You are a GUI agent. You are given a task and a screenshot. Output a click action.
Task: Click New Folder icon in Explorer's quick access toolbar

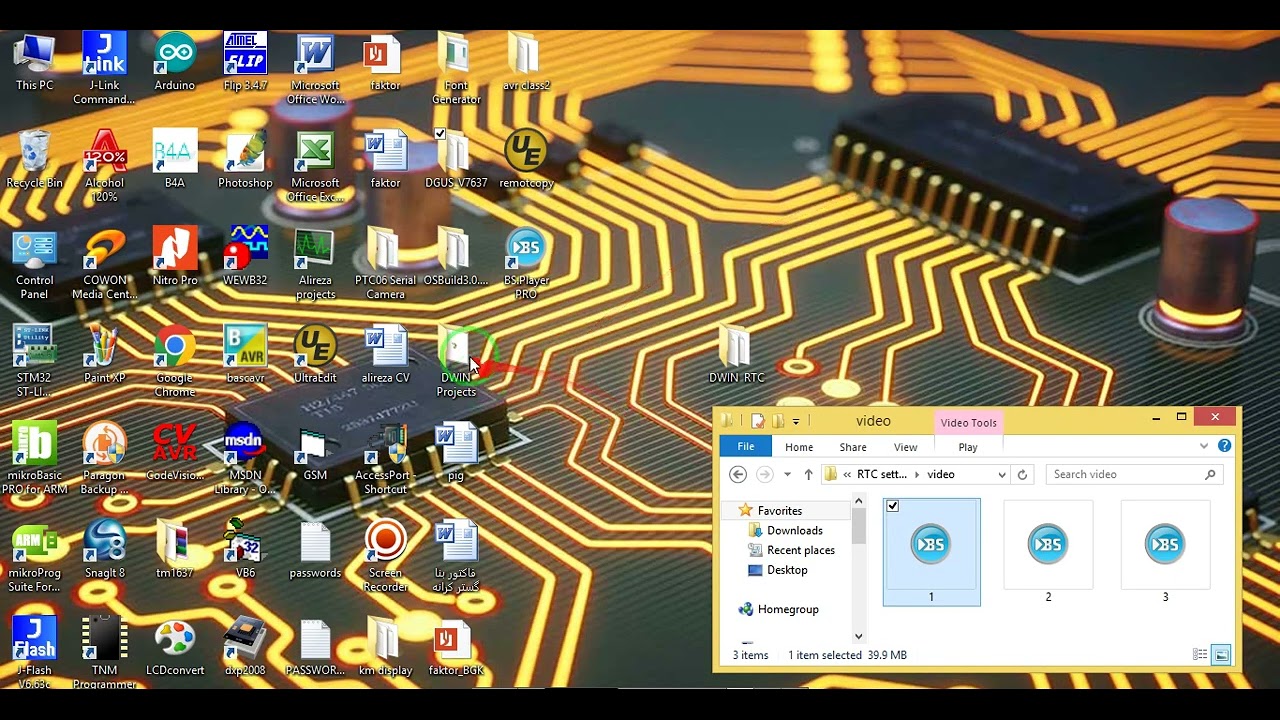pyautogui.click(x=777, y=421)
